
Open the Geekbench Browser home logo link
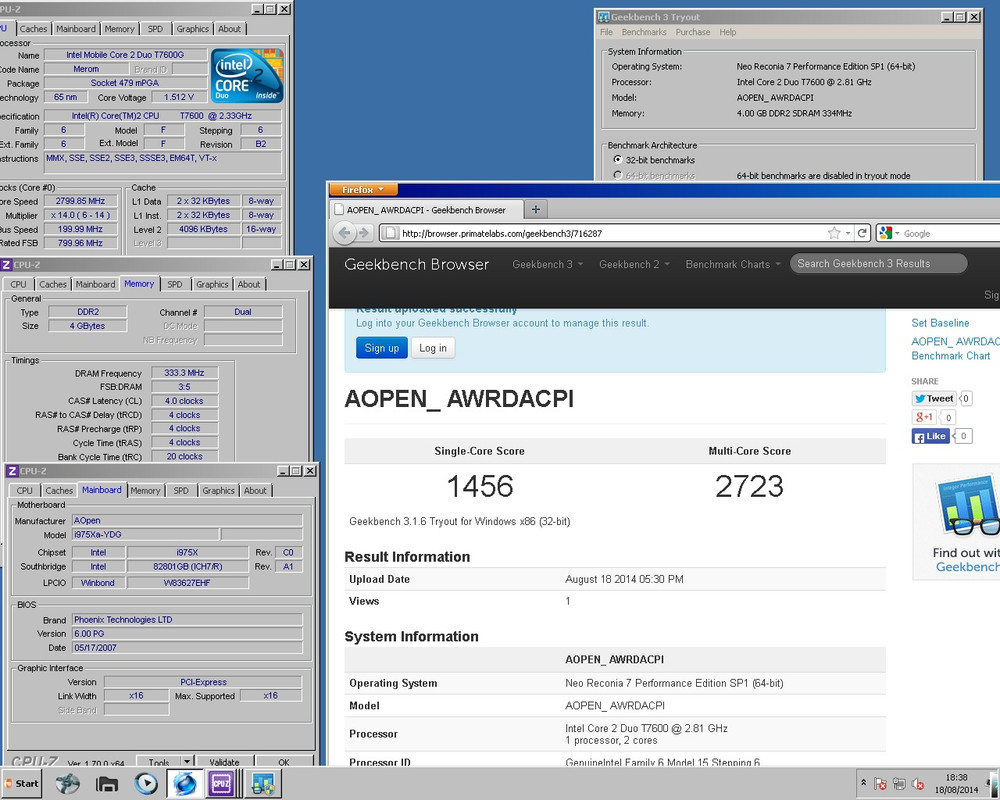(x=416, y=264)
